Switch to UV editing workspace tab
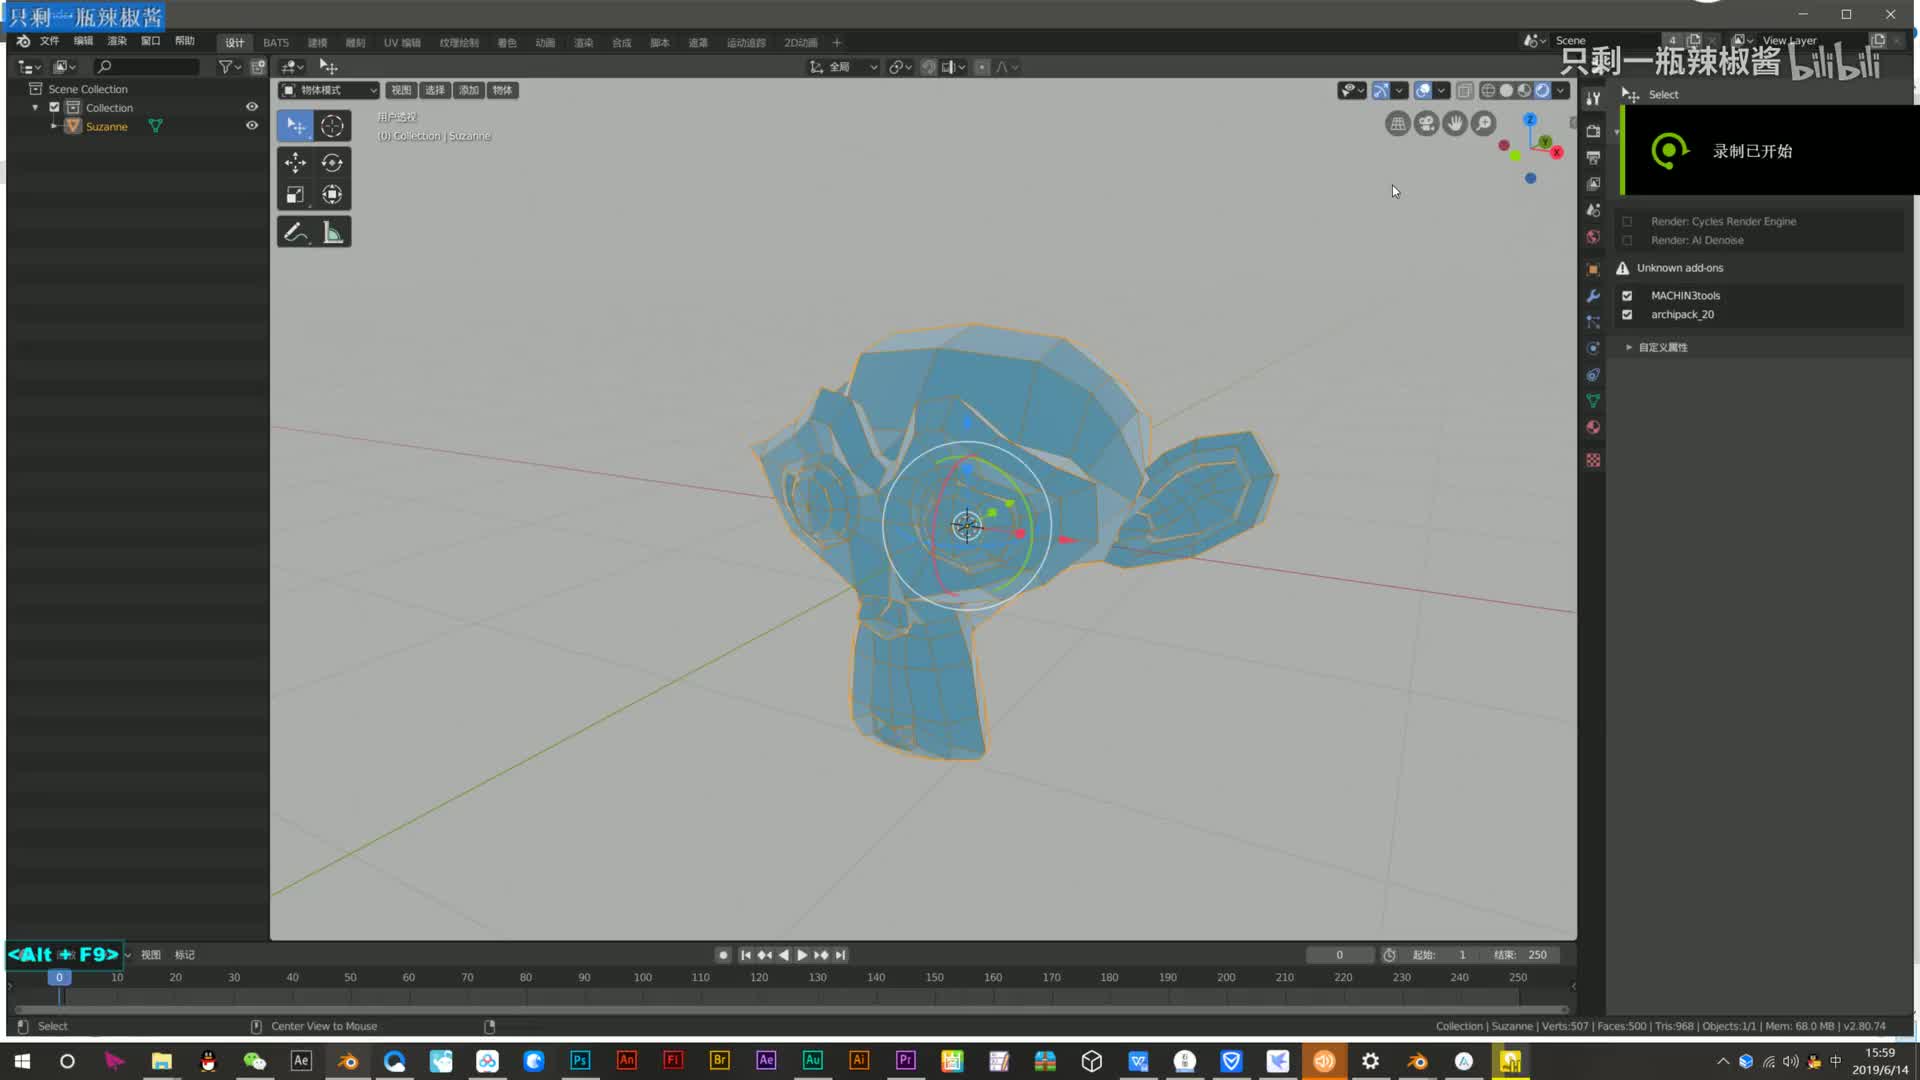Image resolution: width=1920 pixels, height=1080 pixels. (x=402, y=43)
